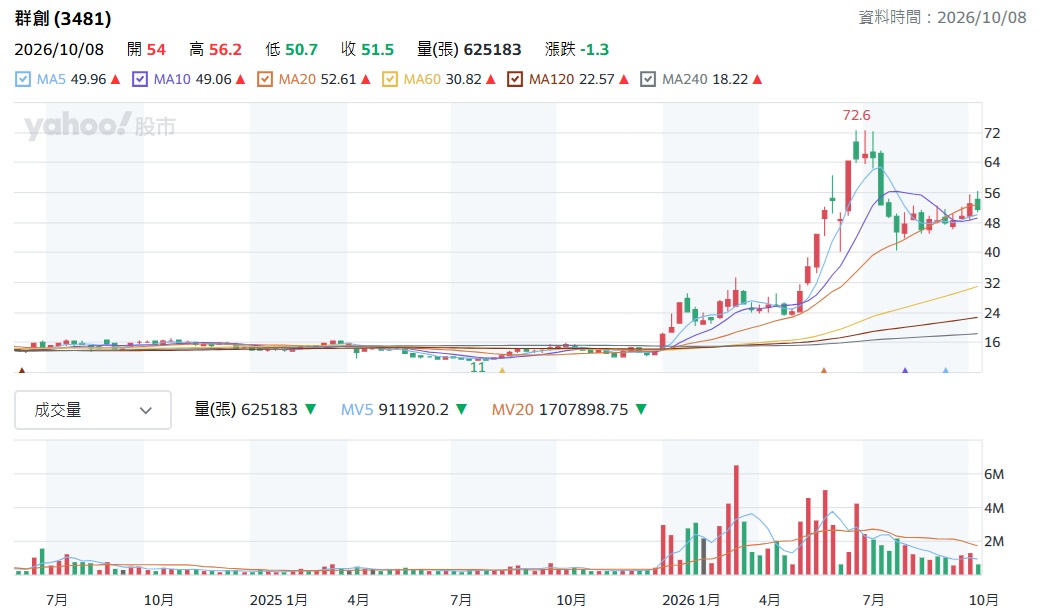Click the 2026 1月 date axis label
Screen dimensions: 1043x613
click(x=690, y=600)
